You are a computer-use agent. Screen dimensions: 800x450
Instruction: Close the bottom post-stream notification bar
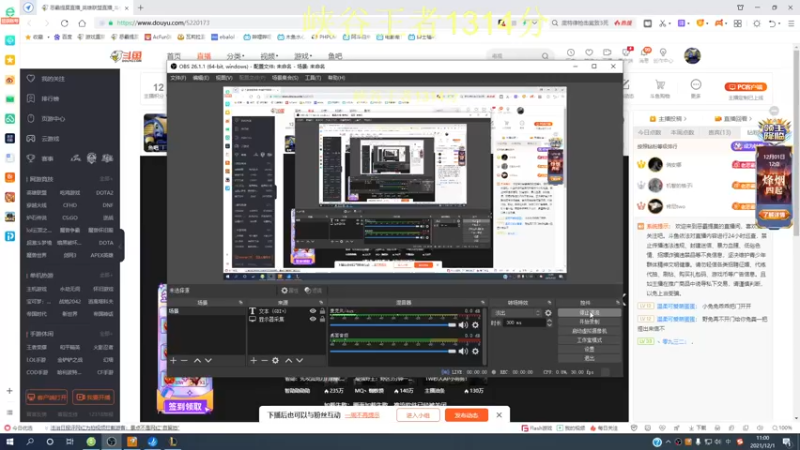499,415
